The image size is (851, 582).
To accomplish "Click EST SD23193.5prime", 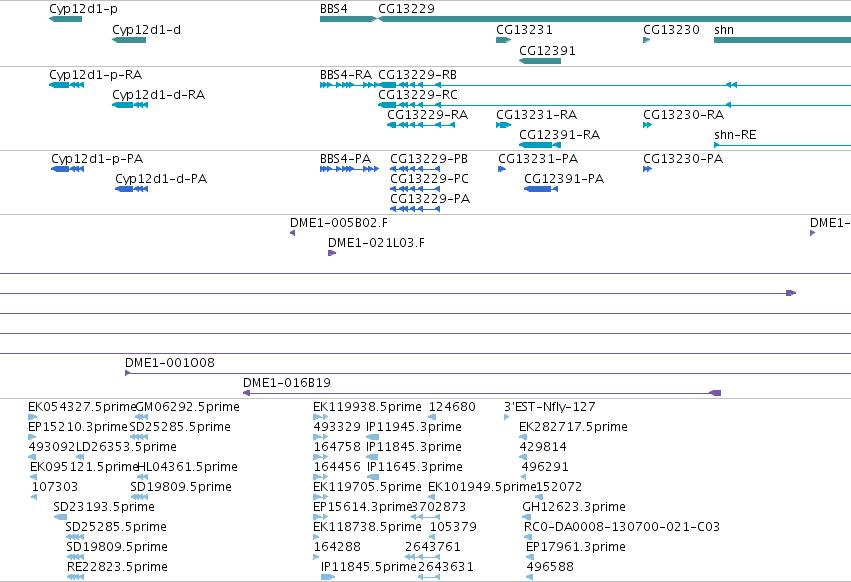I will point(60,517).
